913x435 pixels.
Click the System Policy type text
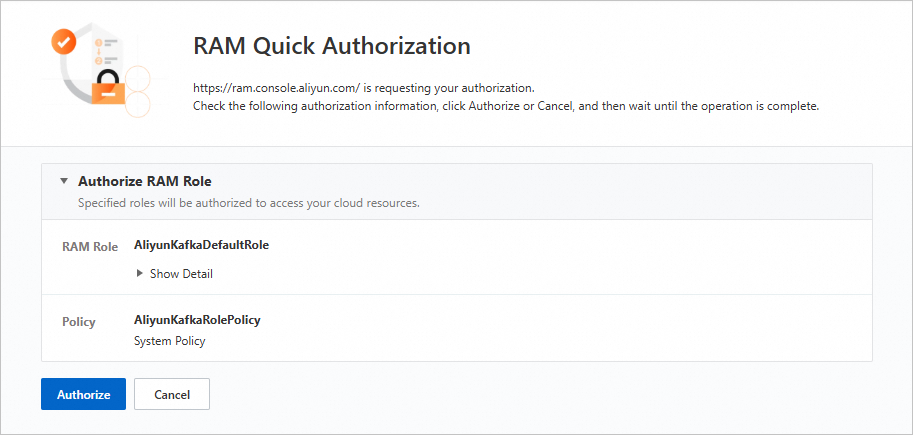[169, 341]
